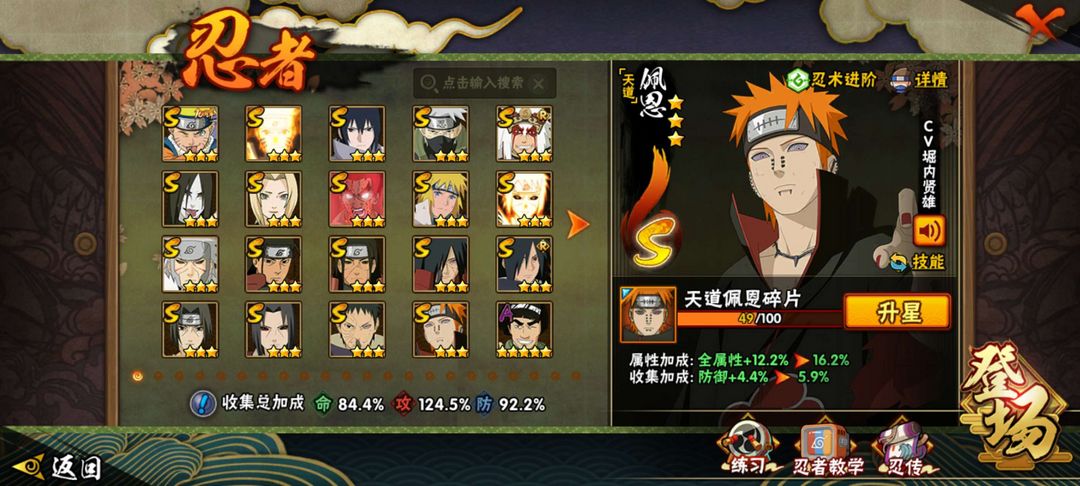Click the 天道佩恩碎片 fragment progress bar
Screen dimensions: 1080x486
tap(760, 318)
